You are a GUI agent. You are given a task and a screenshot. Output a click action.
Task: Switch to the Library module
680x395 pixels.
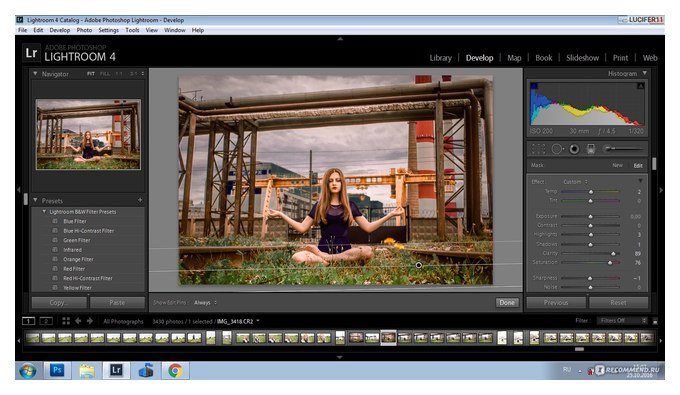point(441,58)
